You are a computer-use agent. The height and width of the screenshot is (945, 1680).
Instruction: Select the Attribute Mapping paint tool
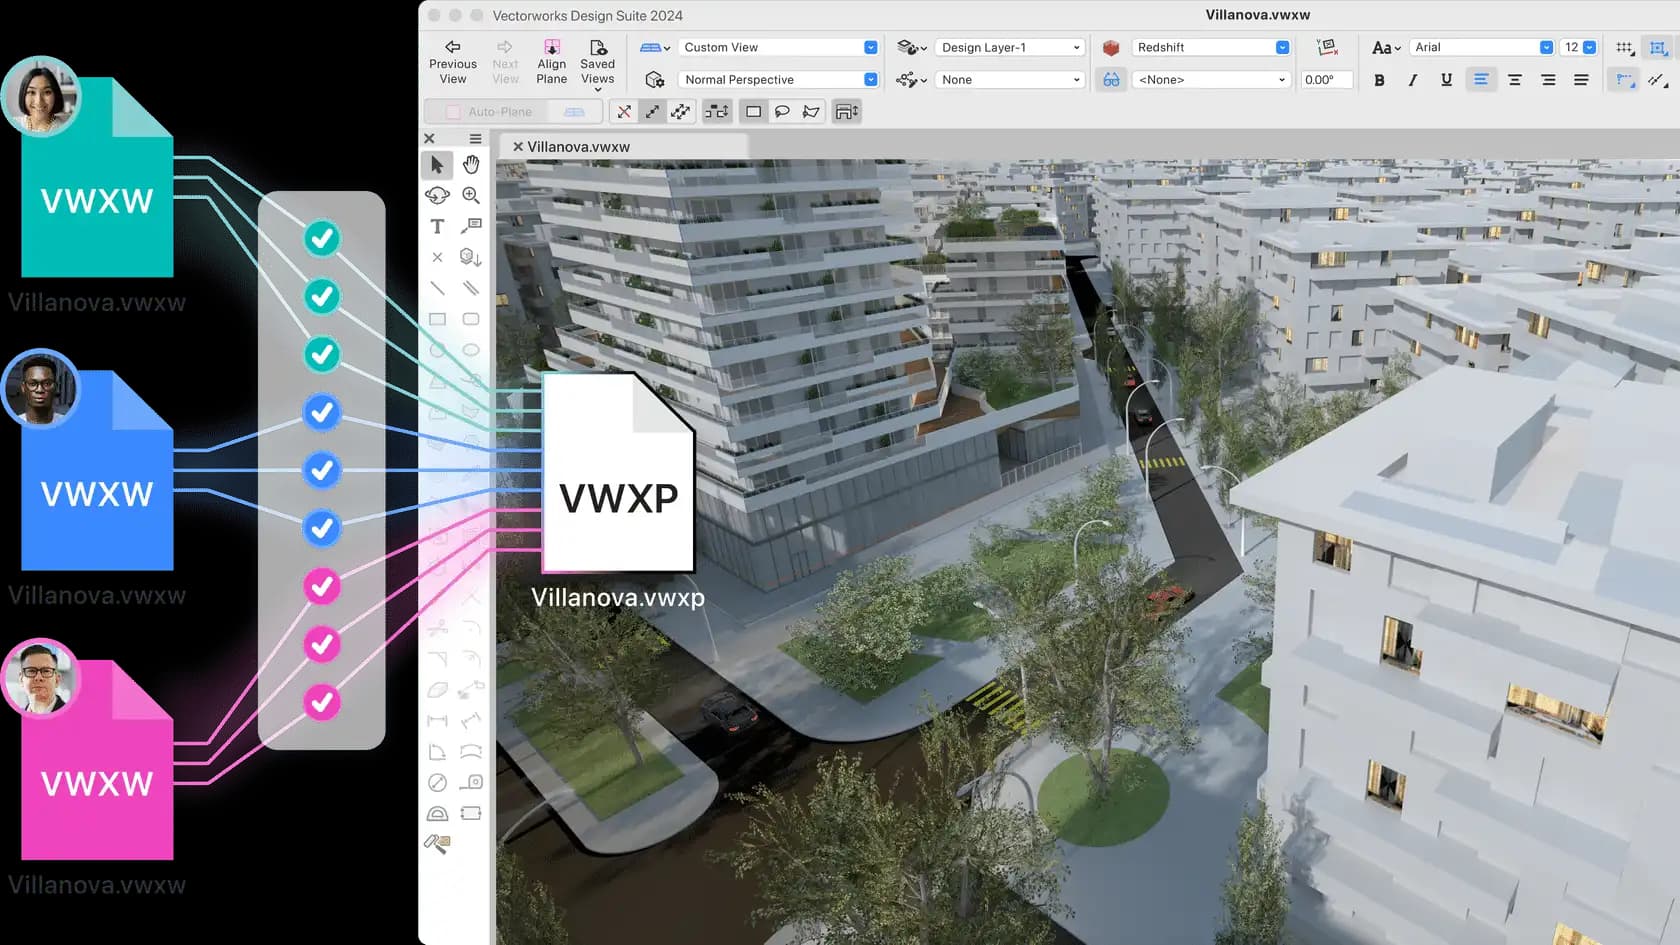[437, 844]
